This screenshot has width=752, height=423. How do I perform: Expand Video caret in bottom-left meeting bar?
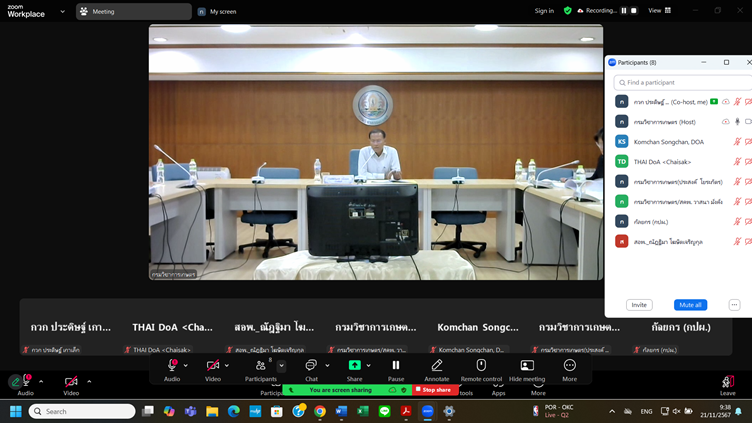coord(89,382)
